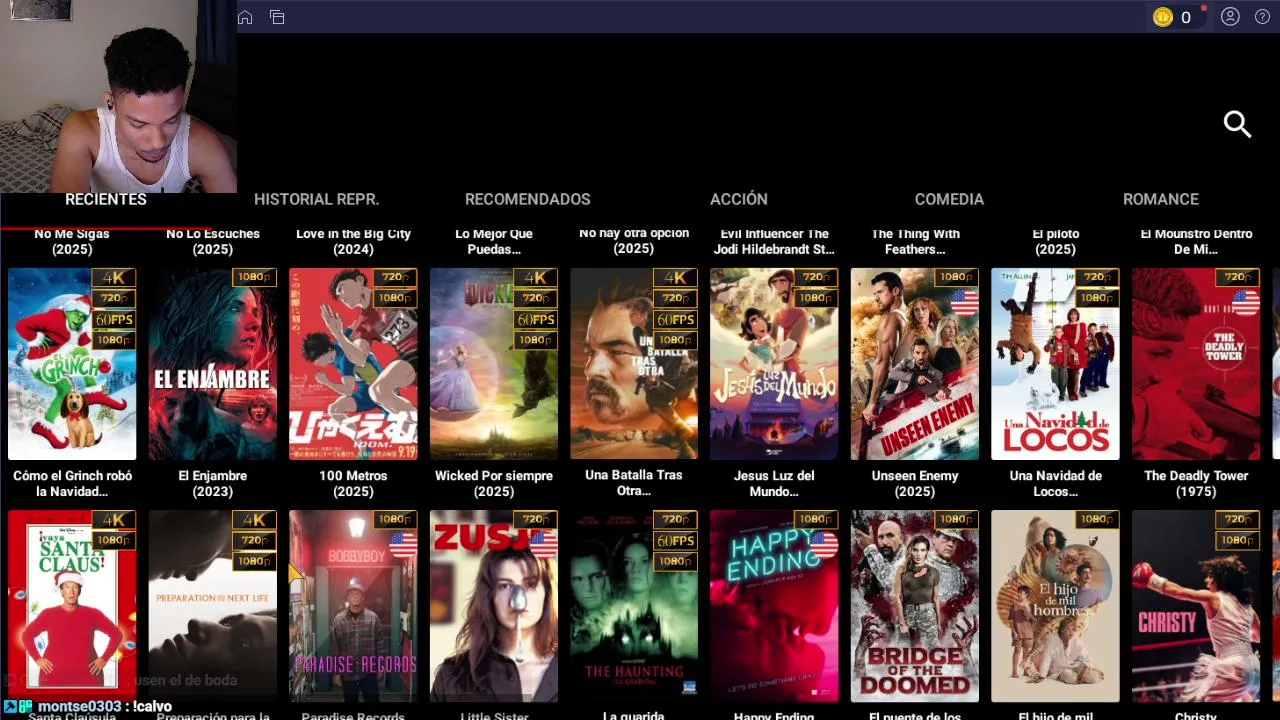
Task: Click the title 'Lo Mejor Que Puedas...'
Action: point(494,241)
